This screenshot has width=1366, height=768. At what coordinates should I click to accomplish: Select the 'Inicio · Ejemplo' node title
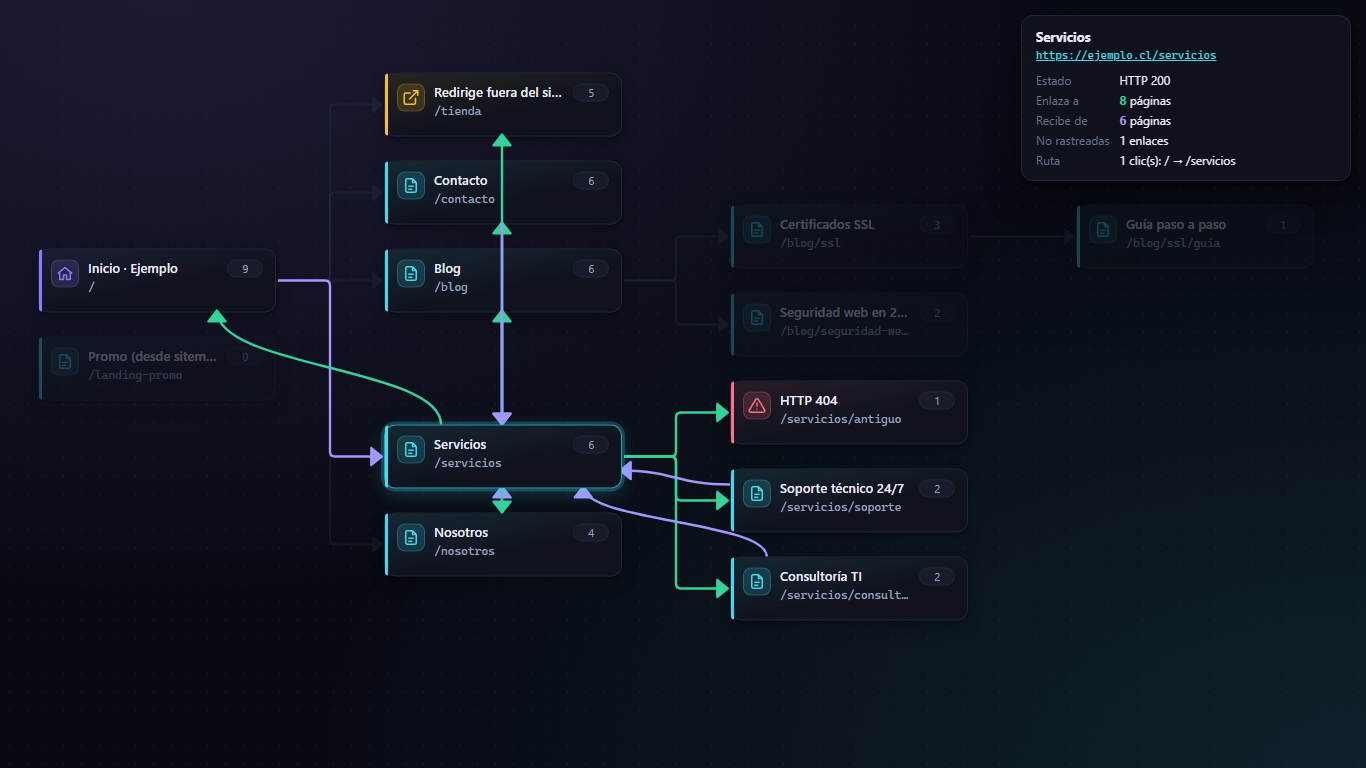tap(133, 269)
